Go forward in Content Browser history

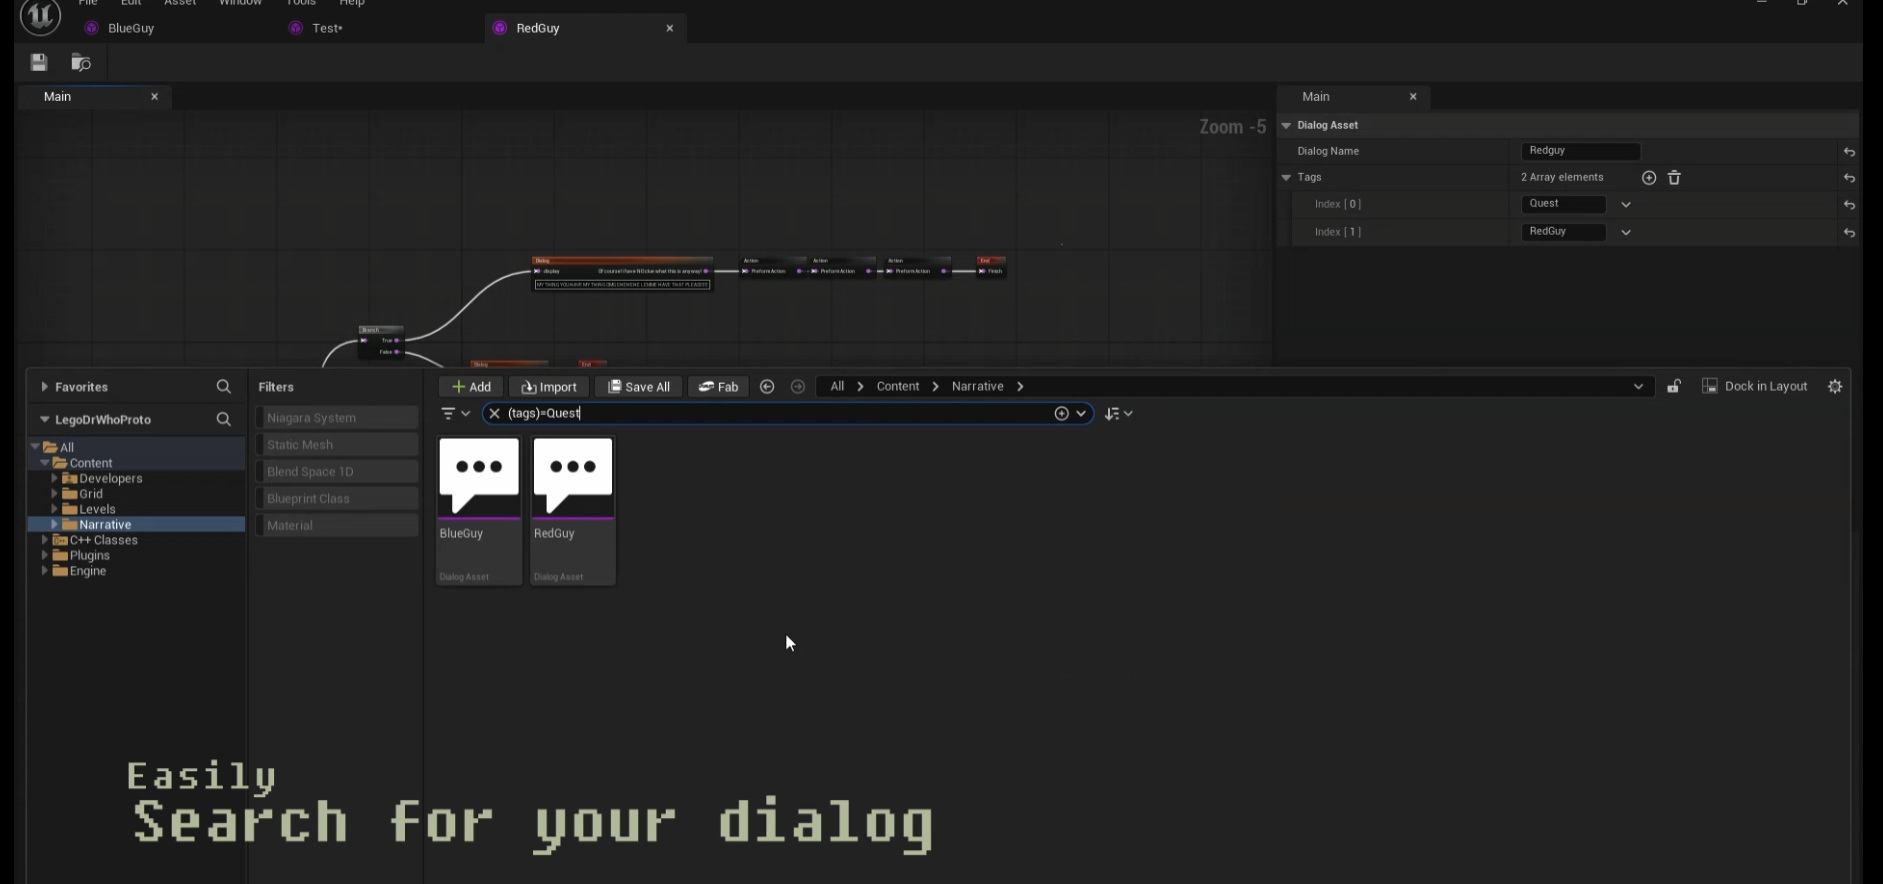tap(798, 387)
